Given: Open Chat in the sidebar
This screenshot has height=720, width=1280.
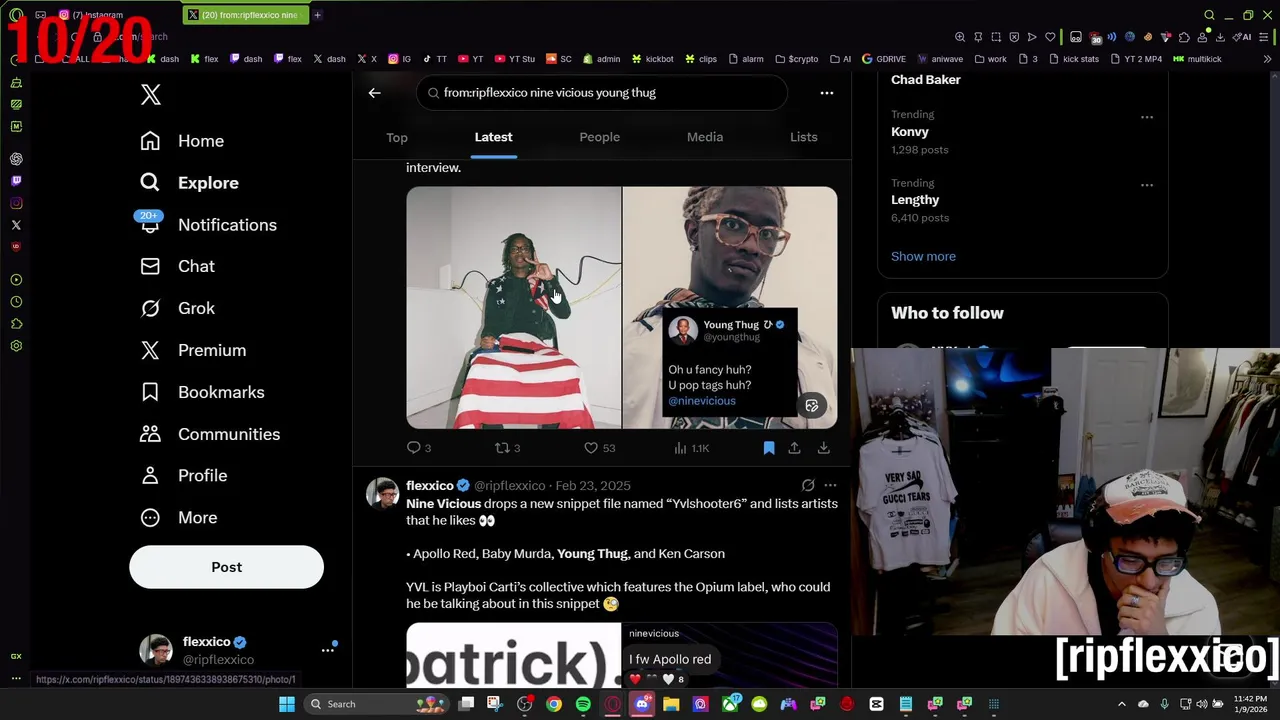Looking at the screenshot, I should click(177, 267).
